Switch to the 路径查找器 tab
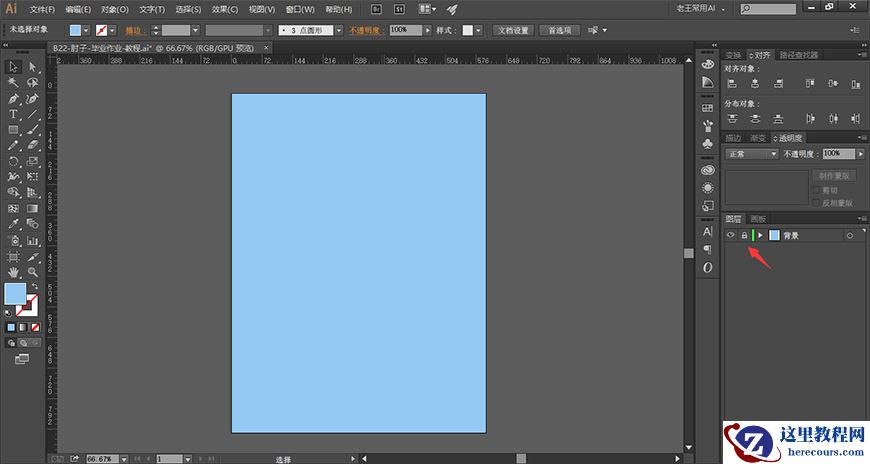 797,55
